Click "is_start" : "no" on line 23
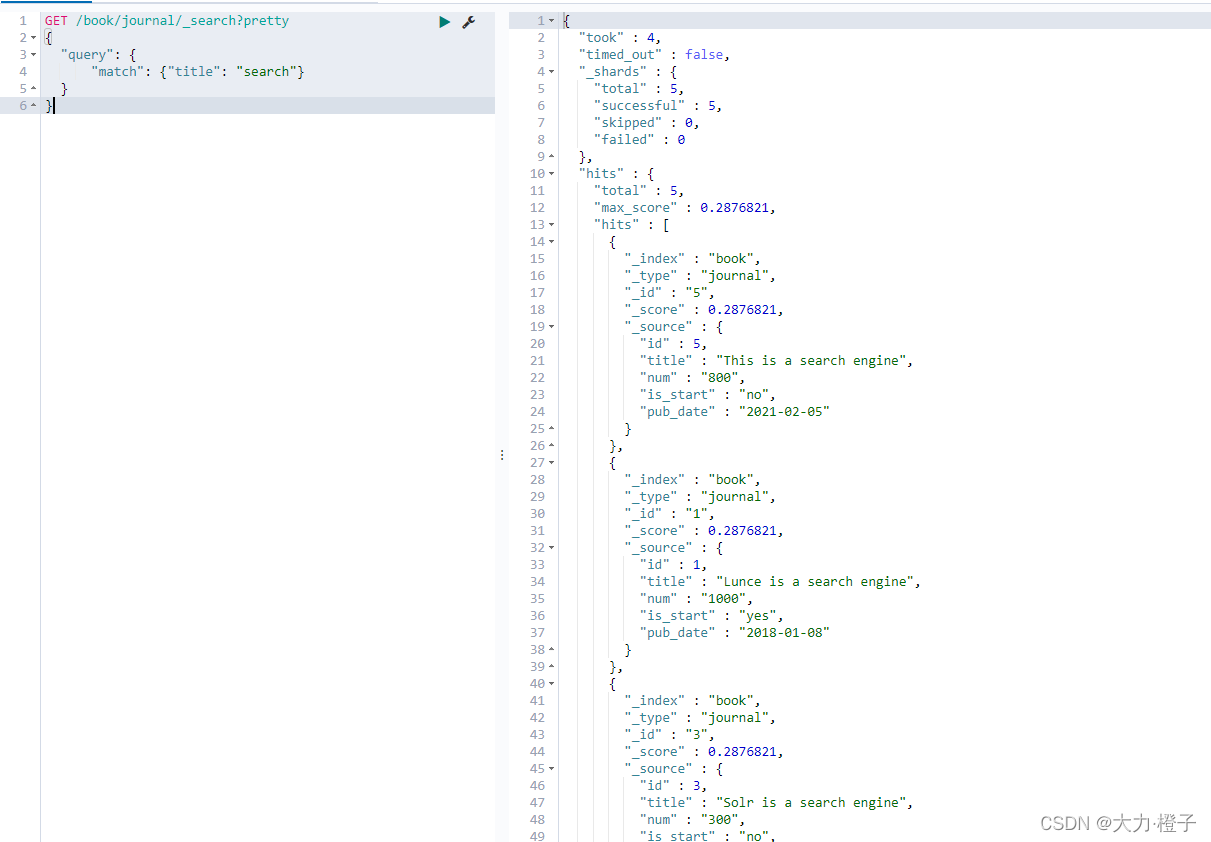This screenshot has height=842, width=1211. [x=708, y=394]
